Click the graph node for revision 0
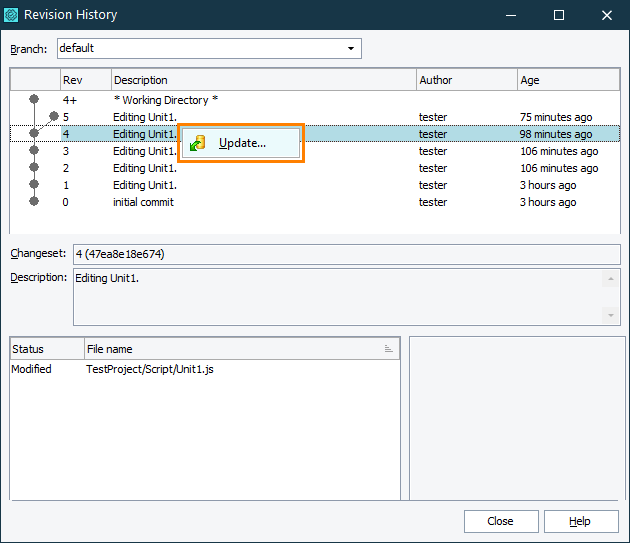 [34, 202]
